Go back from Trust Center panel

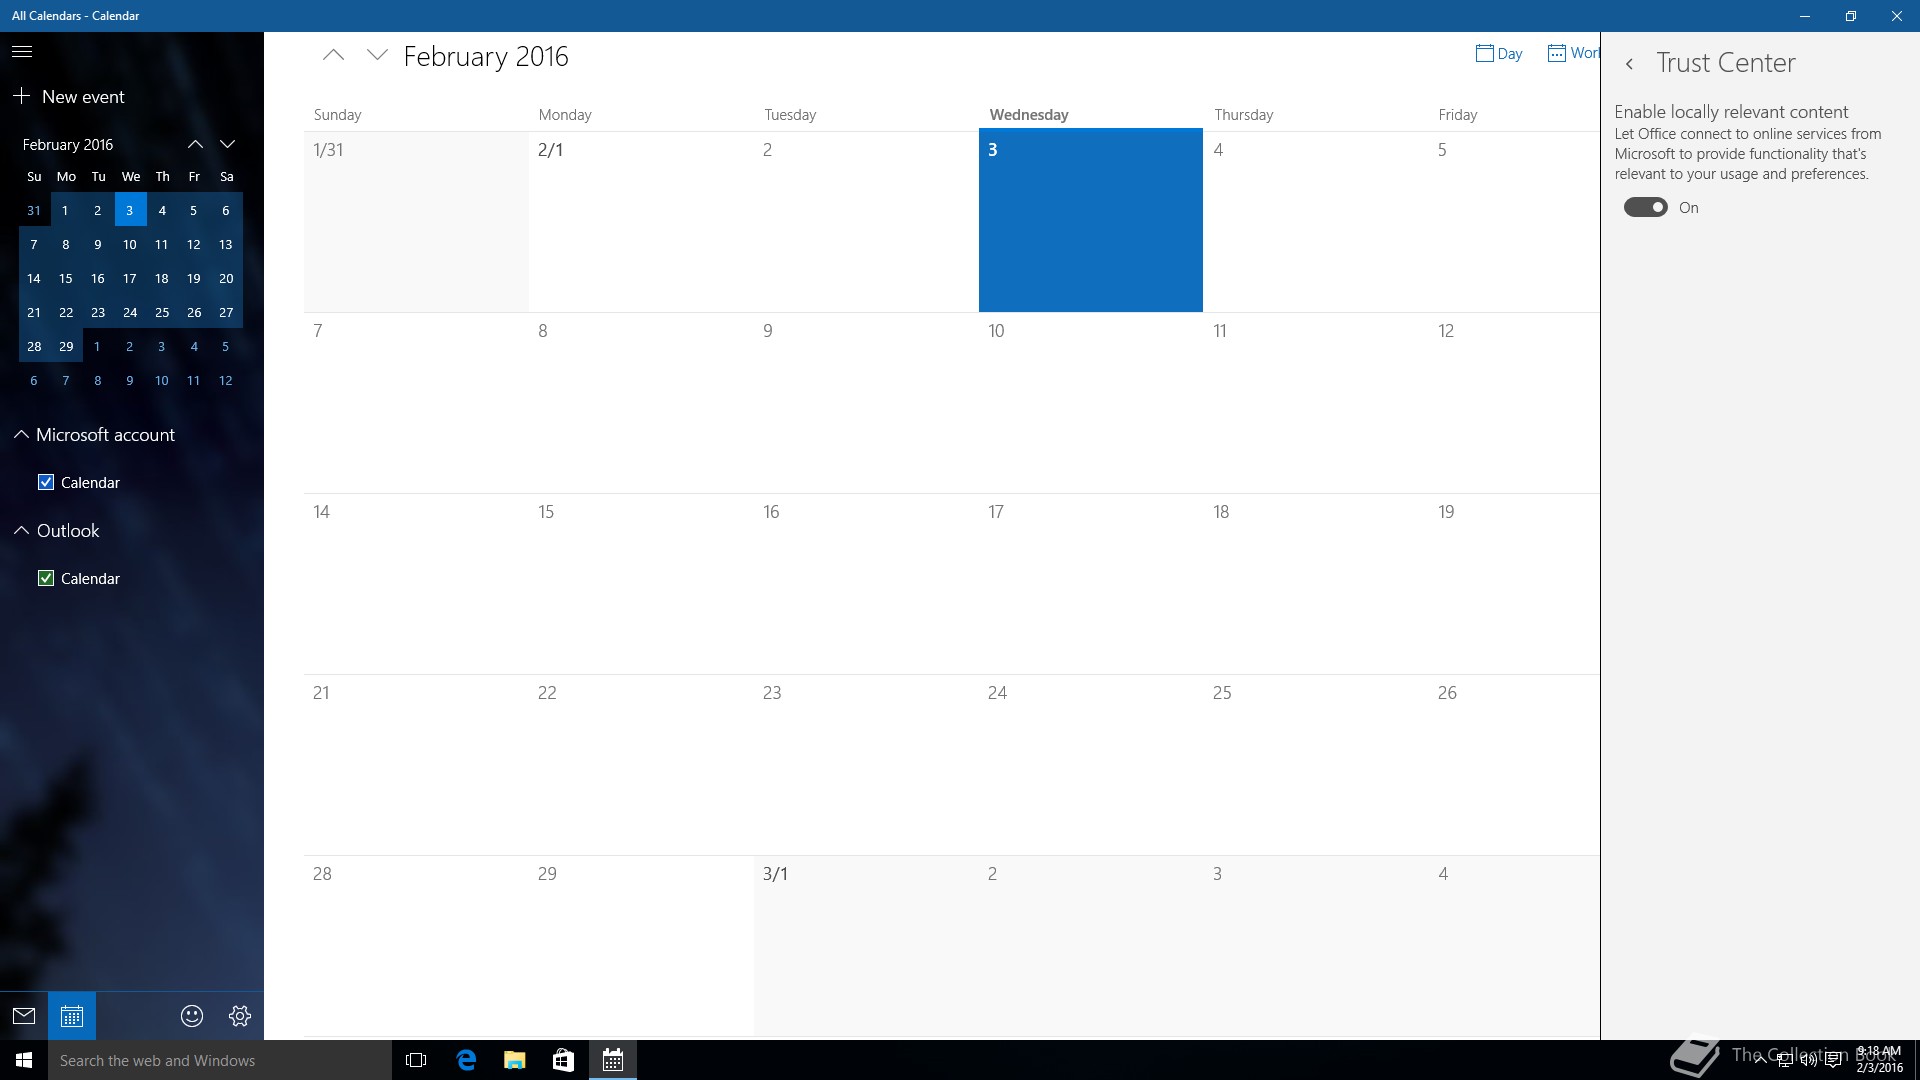[1630, 64]
